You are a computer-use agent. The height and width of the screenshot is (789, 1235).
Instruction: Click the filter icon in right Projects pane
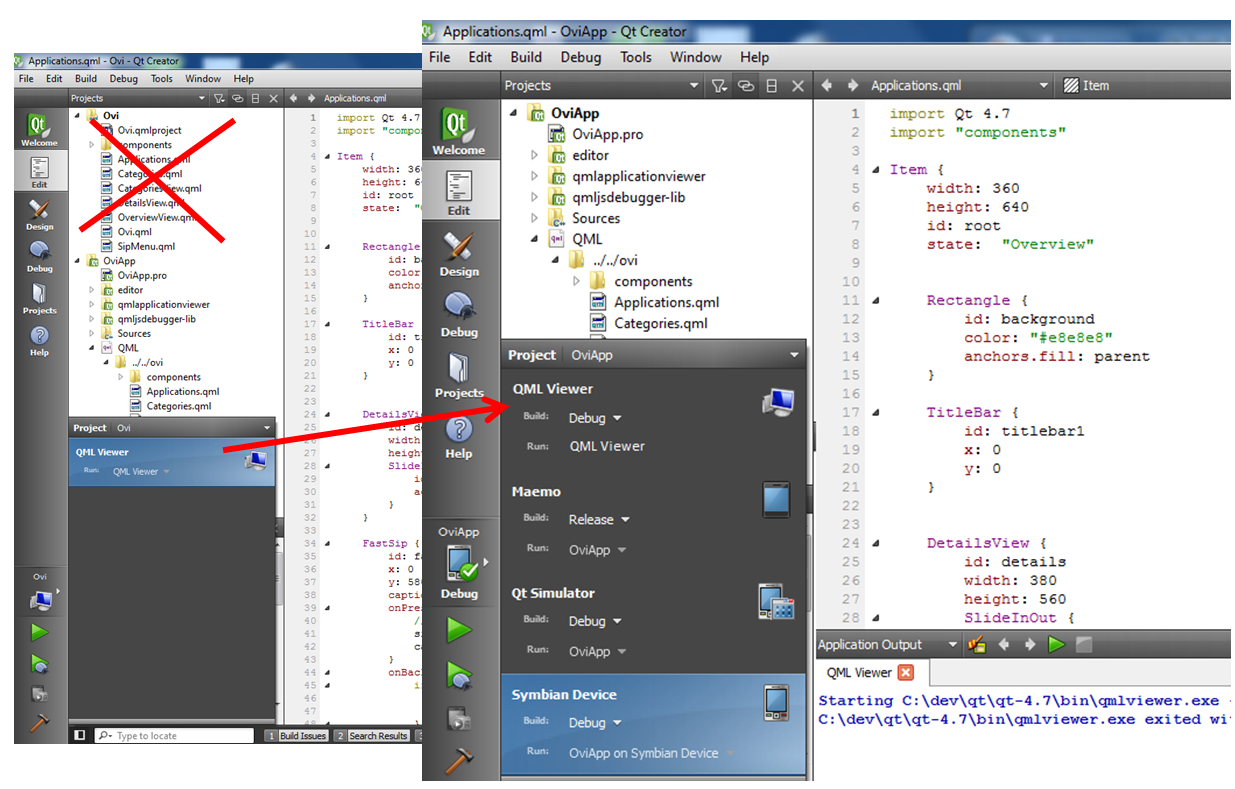click(719, 86)
